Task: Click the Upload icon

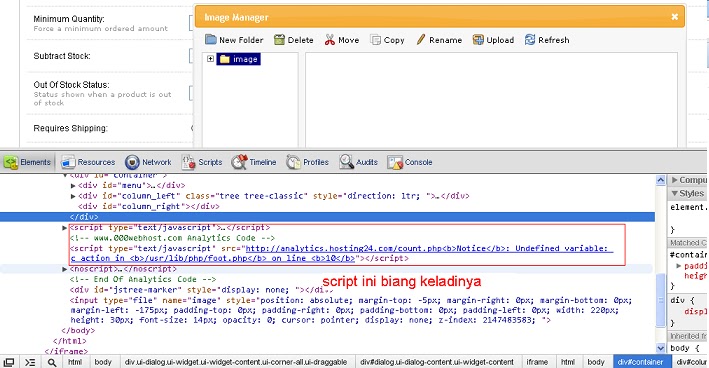Action: tap(478, 40)
